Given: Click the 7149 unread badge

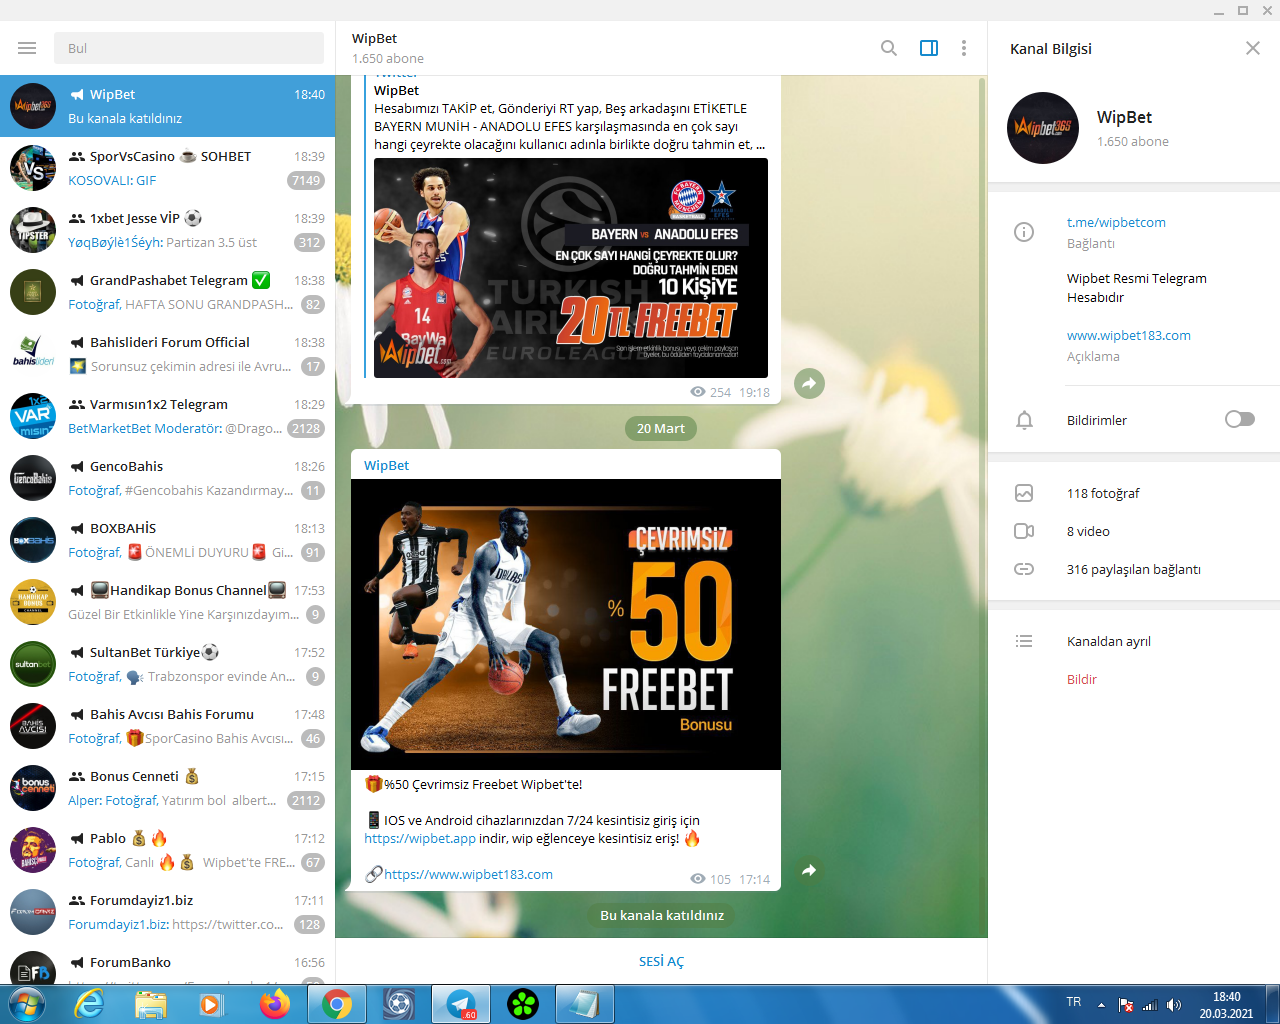Looking at the screenshot, I should [306, 181].
